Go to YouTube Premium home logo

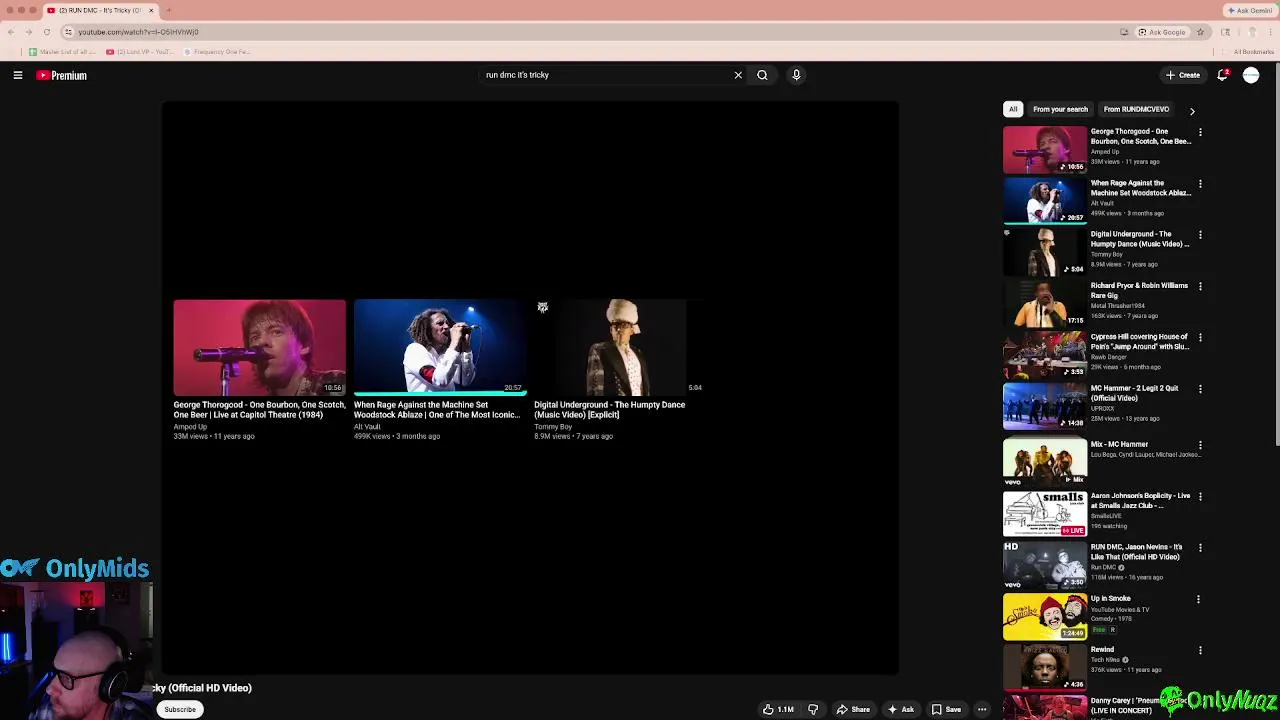(62, 75)
